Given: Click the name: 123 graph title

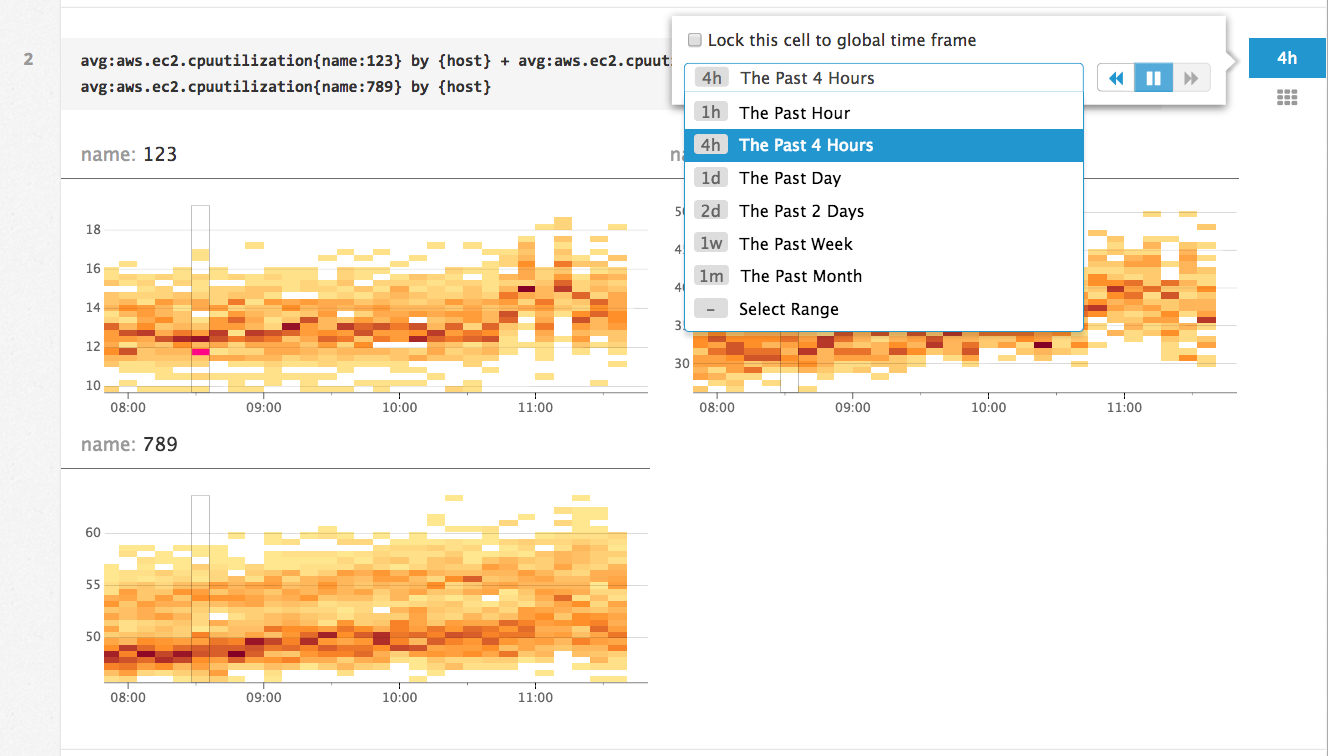Looking at the screenshot, I should 129,155.
